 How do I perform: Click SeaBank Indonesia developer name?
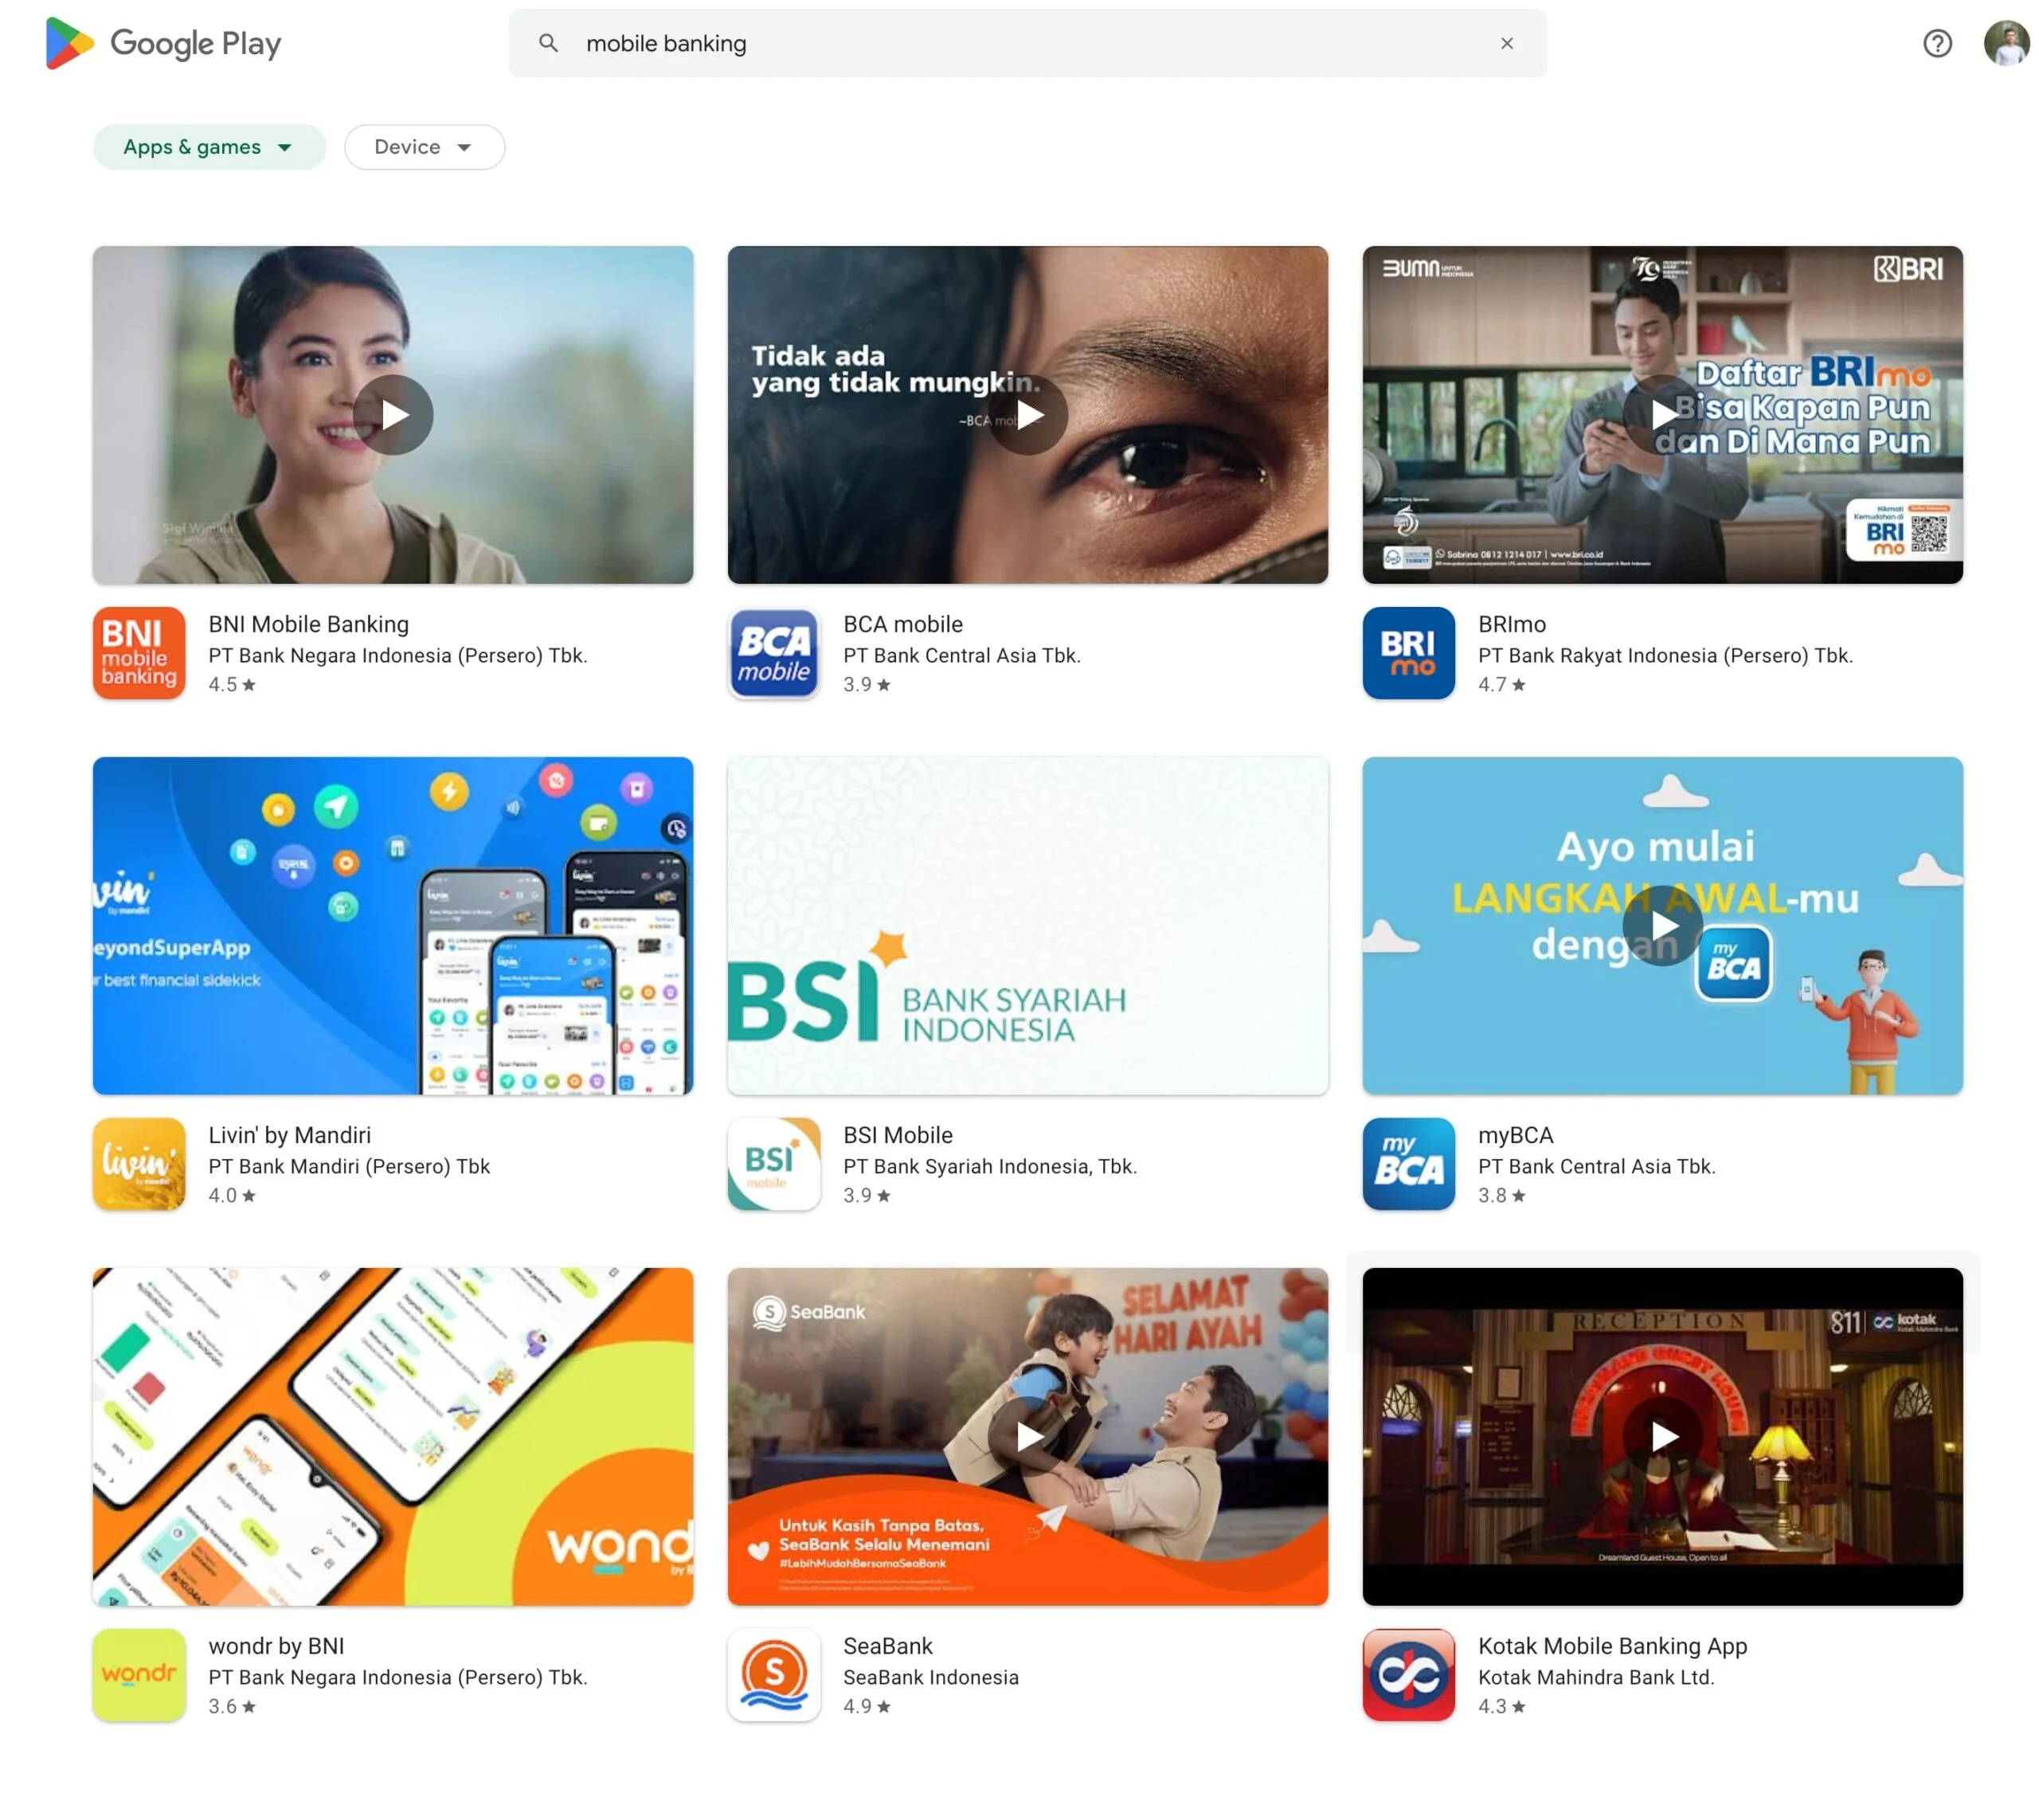pos(930,1677)
